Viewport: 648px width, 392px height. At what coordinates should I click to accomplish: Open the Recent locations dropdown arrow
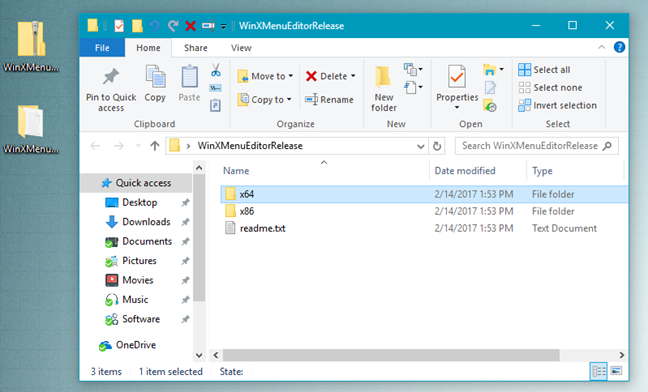[x=138, y=146]
